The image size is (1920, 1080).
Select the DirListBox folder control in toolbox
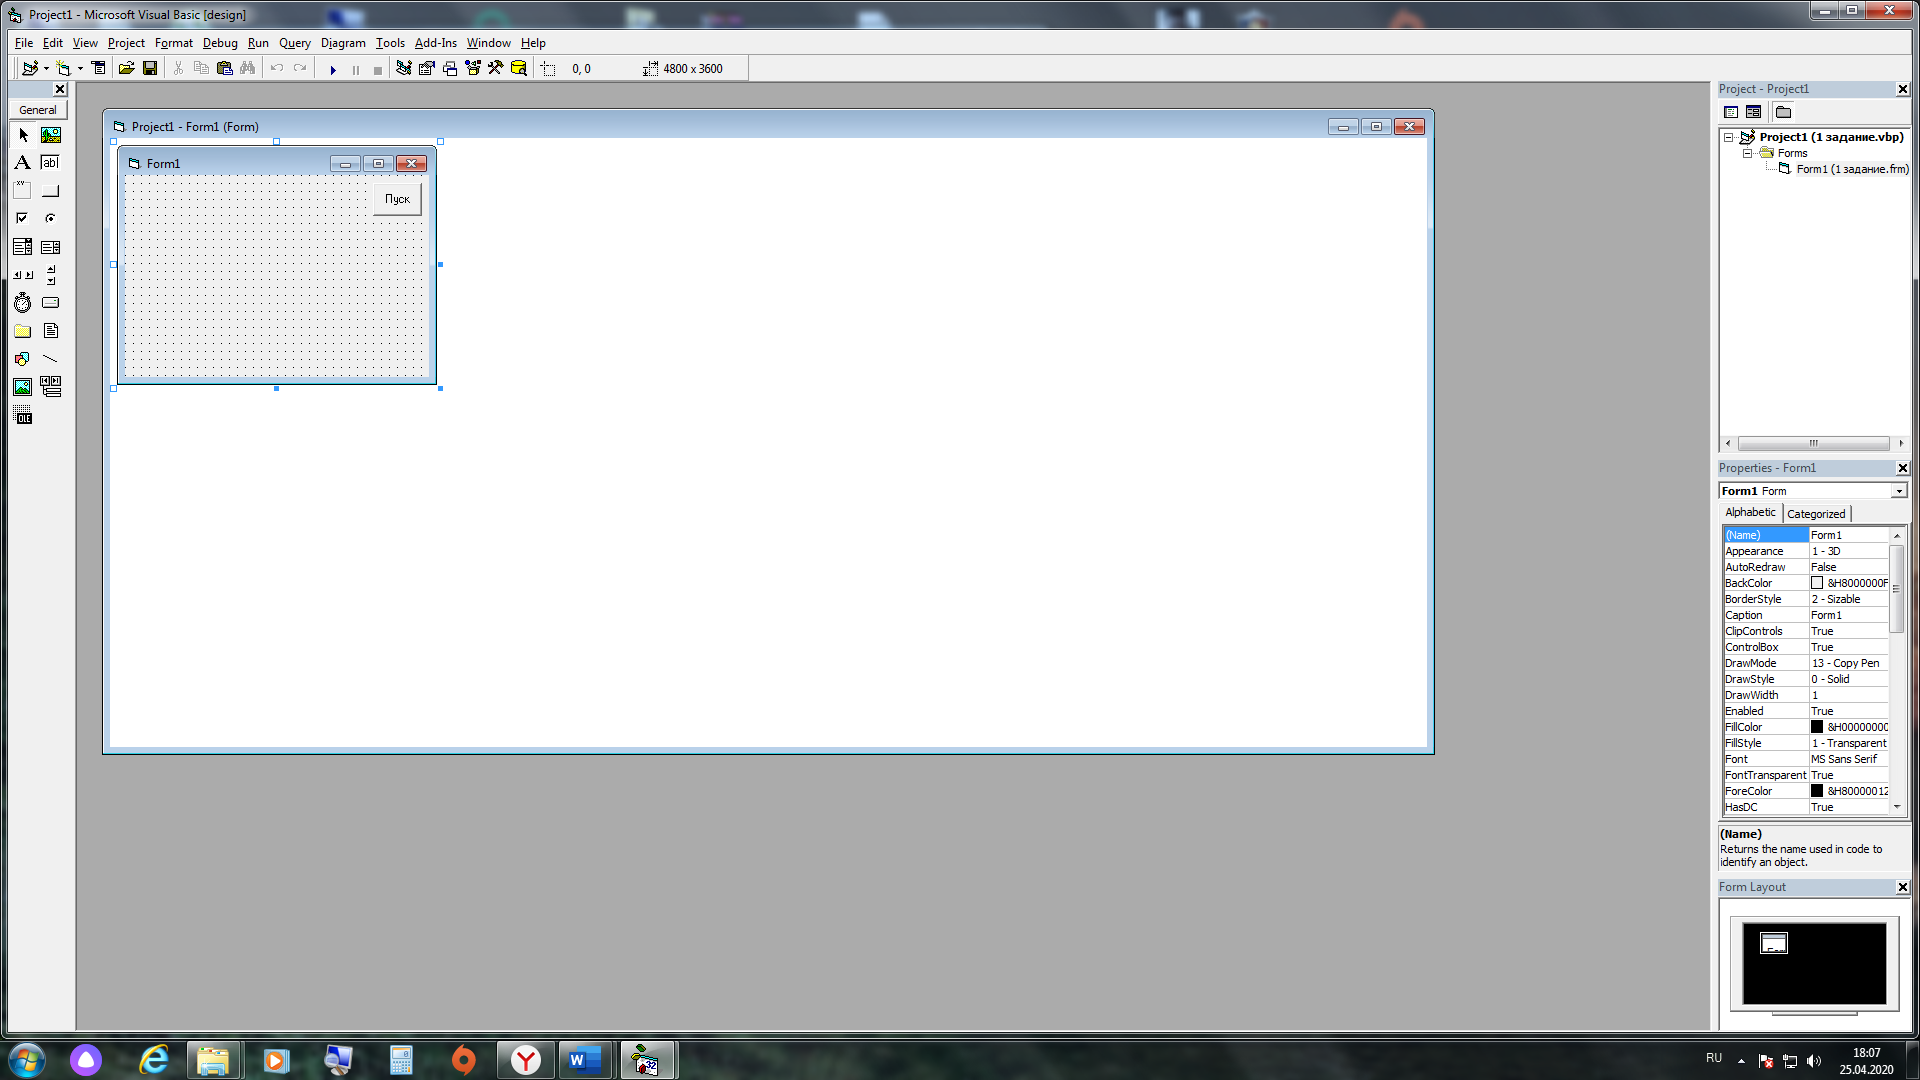[x=23, y=331]
